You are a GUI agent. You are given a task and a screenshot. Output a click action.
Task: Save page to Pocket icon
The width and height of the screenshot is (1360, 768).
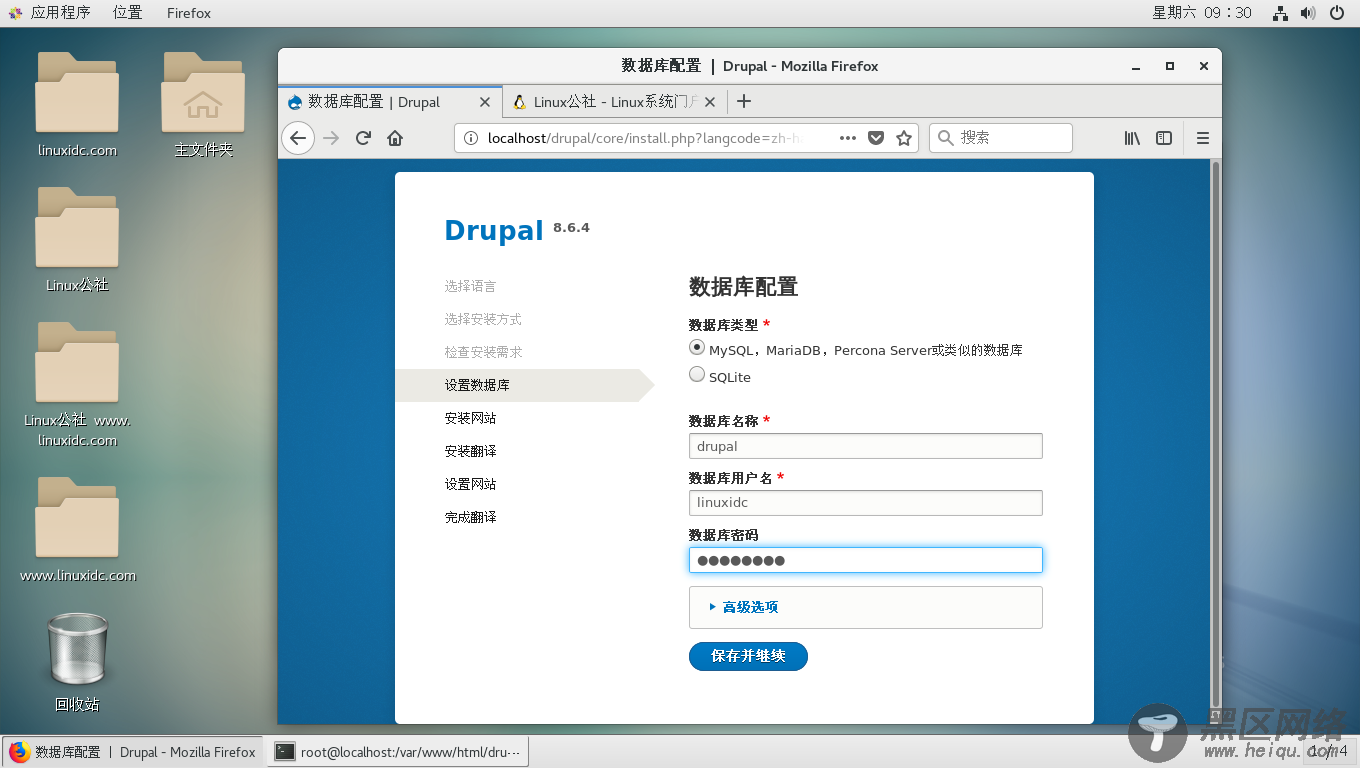(x=876, y=138)
